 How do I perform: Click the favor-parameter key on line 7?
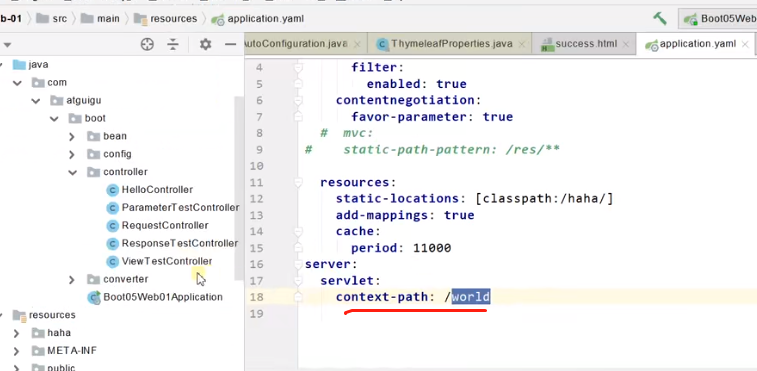409,117
